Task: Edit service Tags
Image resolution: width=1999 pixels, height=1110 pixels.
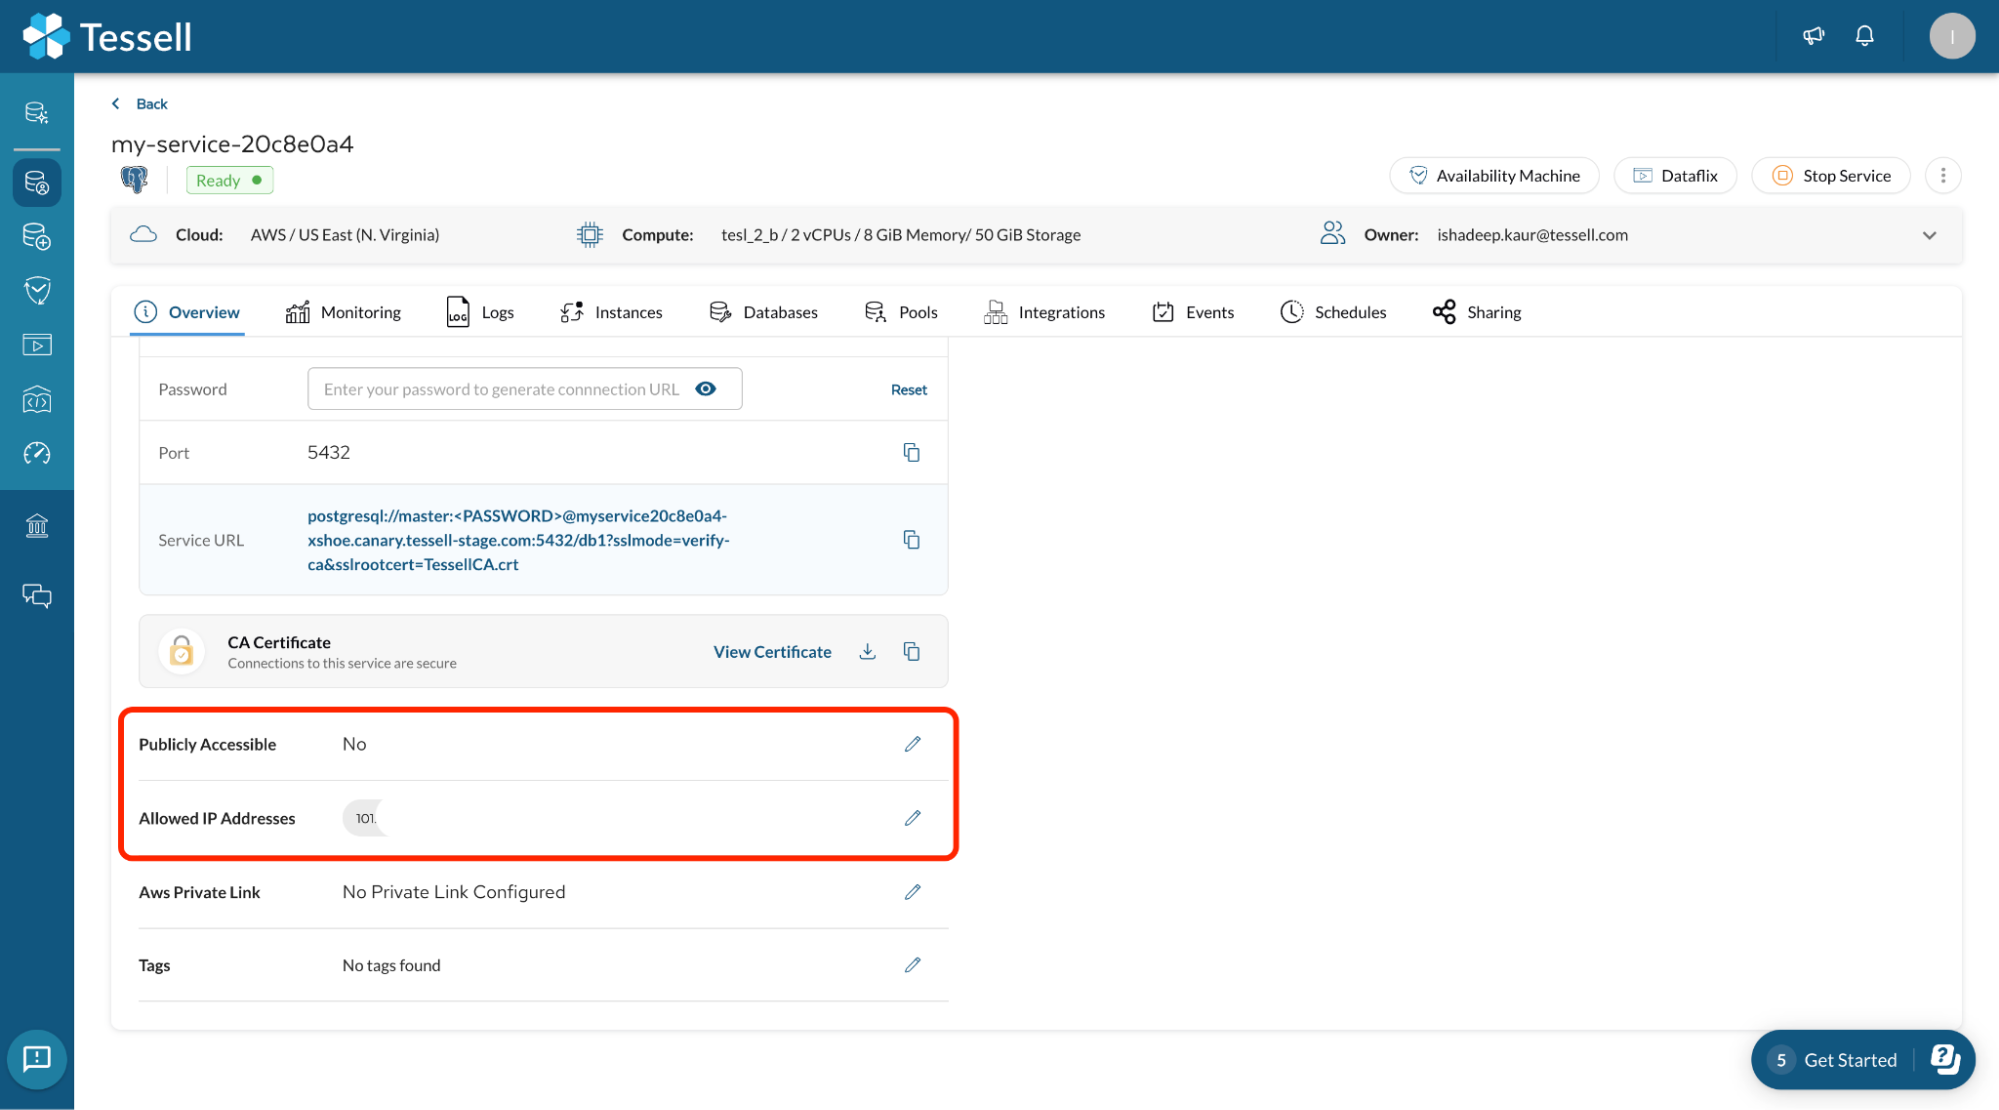Action: [912, 965]
